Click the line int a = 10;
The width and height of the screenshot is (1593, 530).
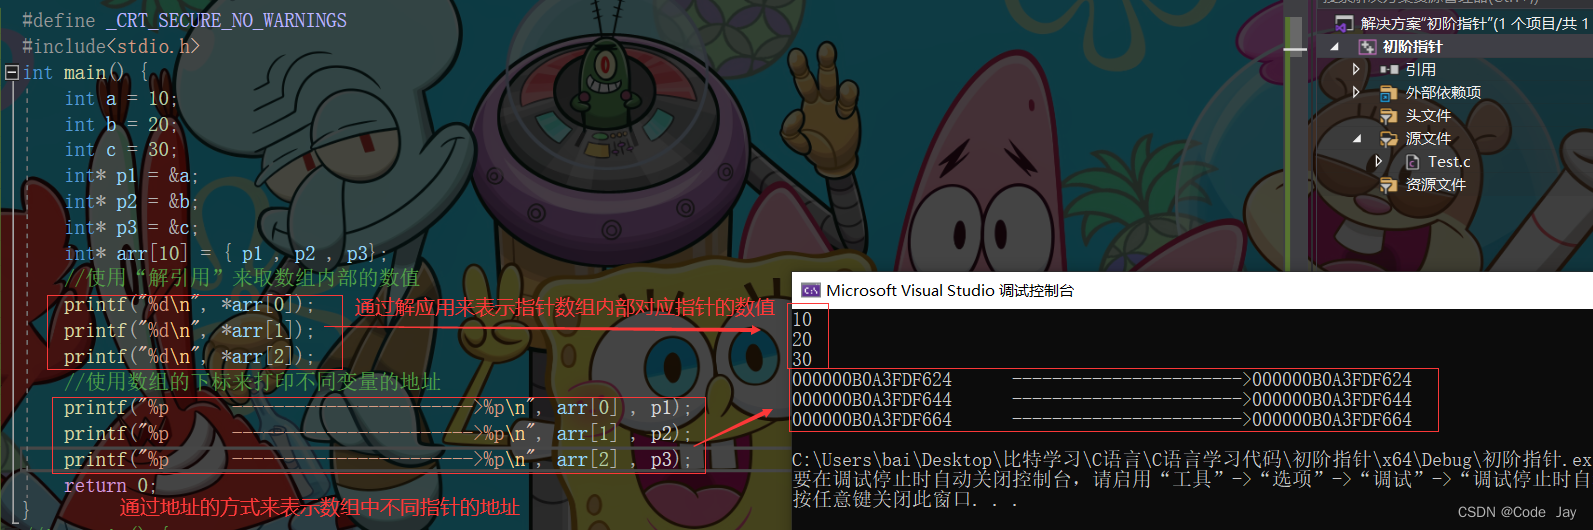pos(121,98)
